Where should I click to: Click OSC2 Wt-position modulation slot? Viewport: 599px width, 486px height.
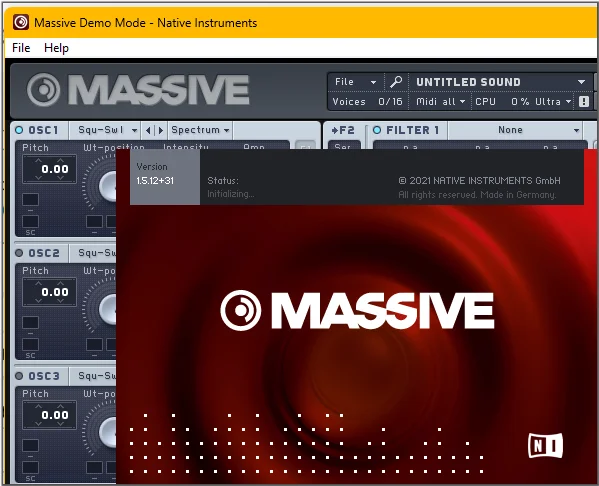coord(94,345)
